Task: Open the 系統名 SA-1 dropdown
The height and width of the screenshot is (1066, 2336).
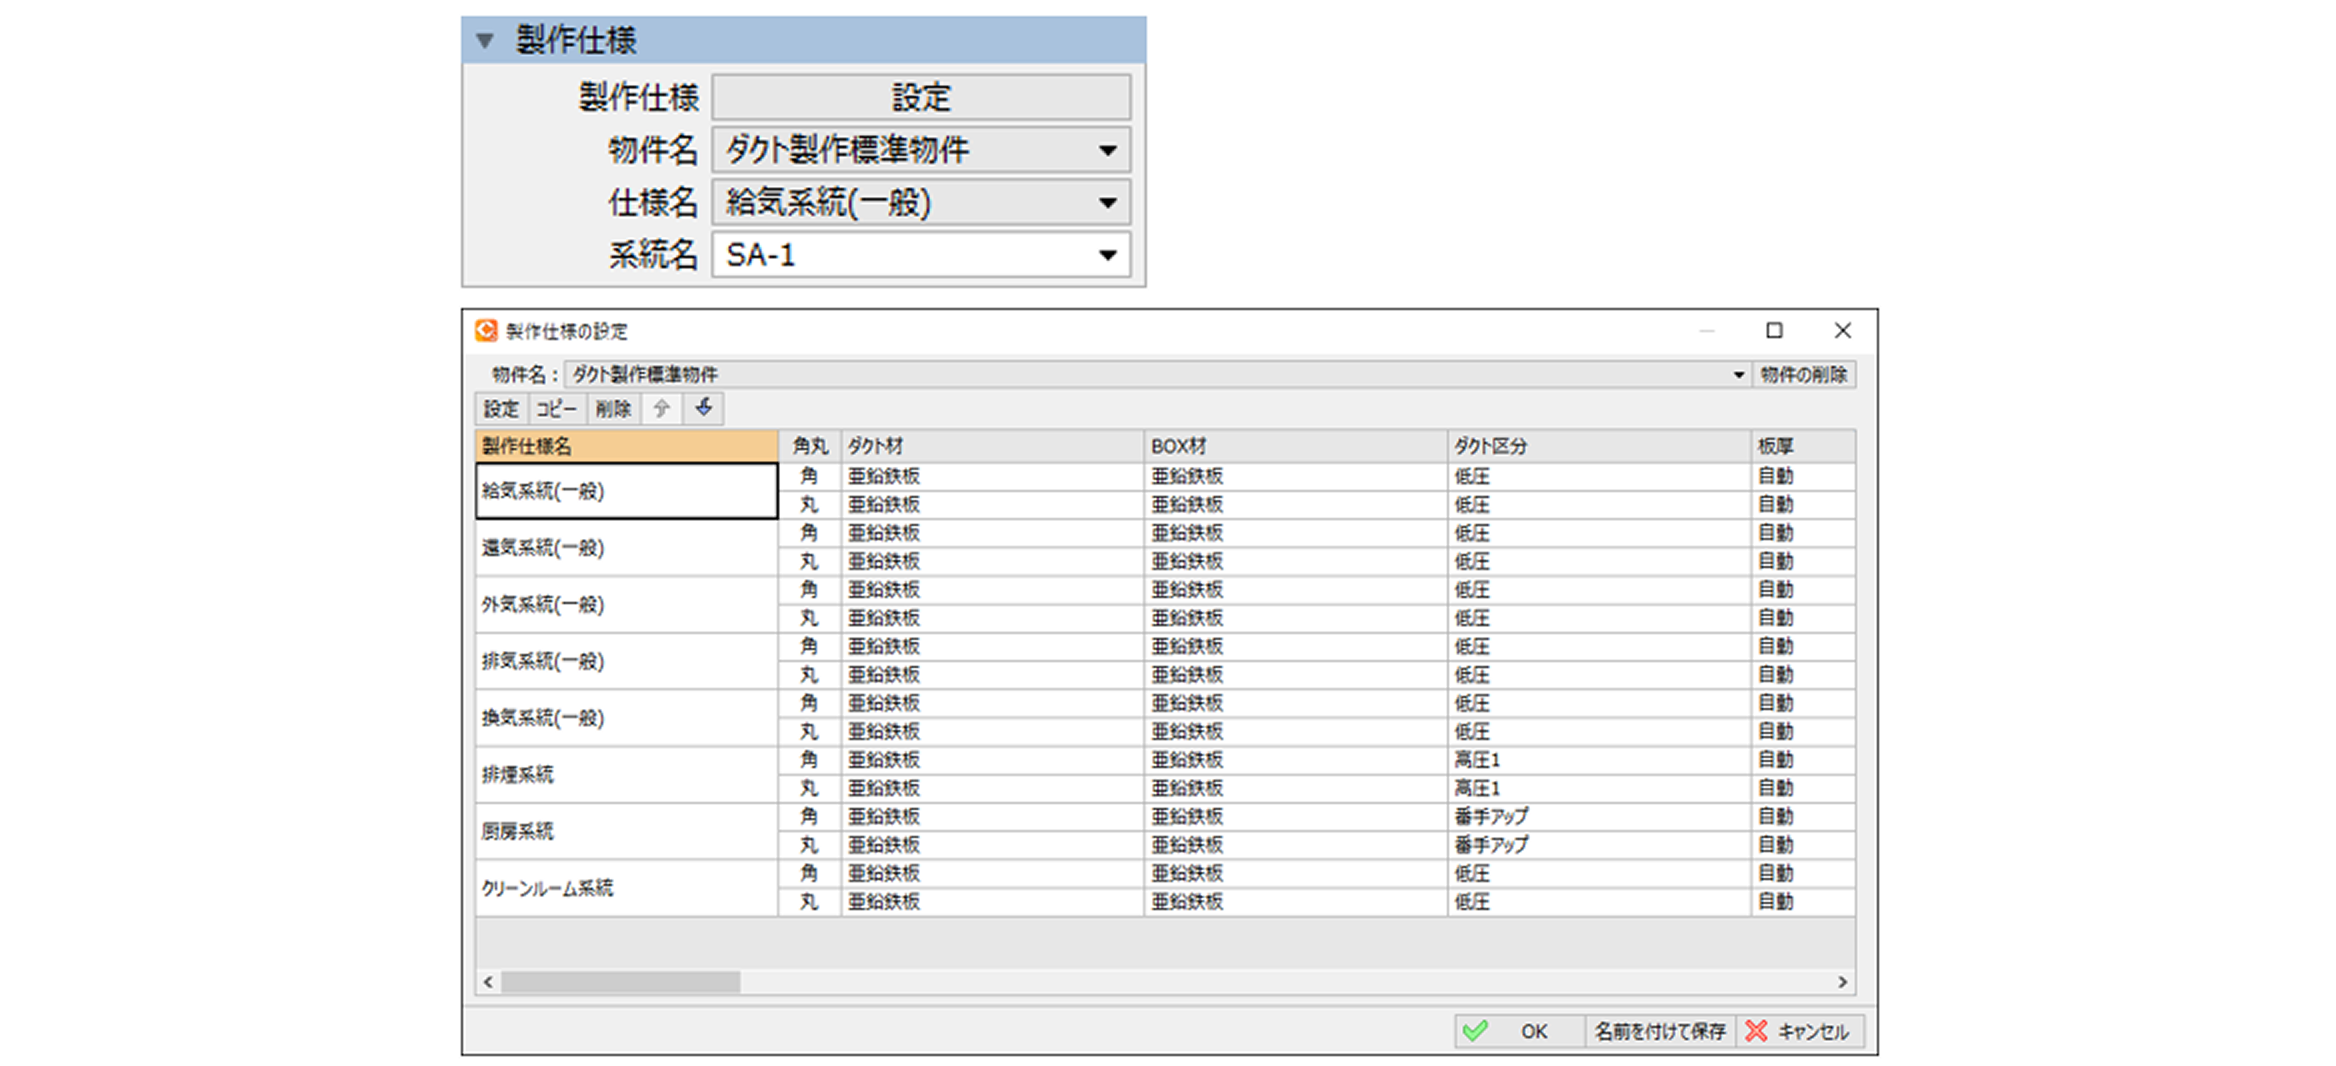Action: coord(1107,256)
